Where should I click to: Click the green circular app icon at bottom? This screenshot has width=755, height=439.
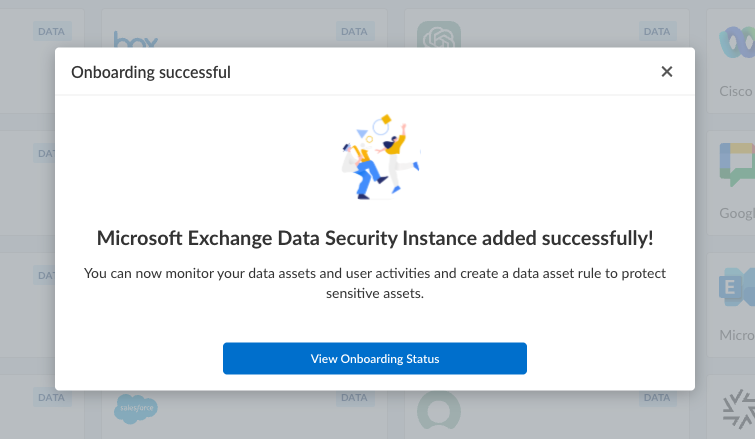(x=438, y=412)
